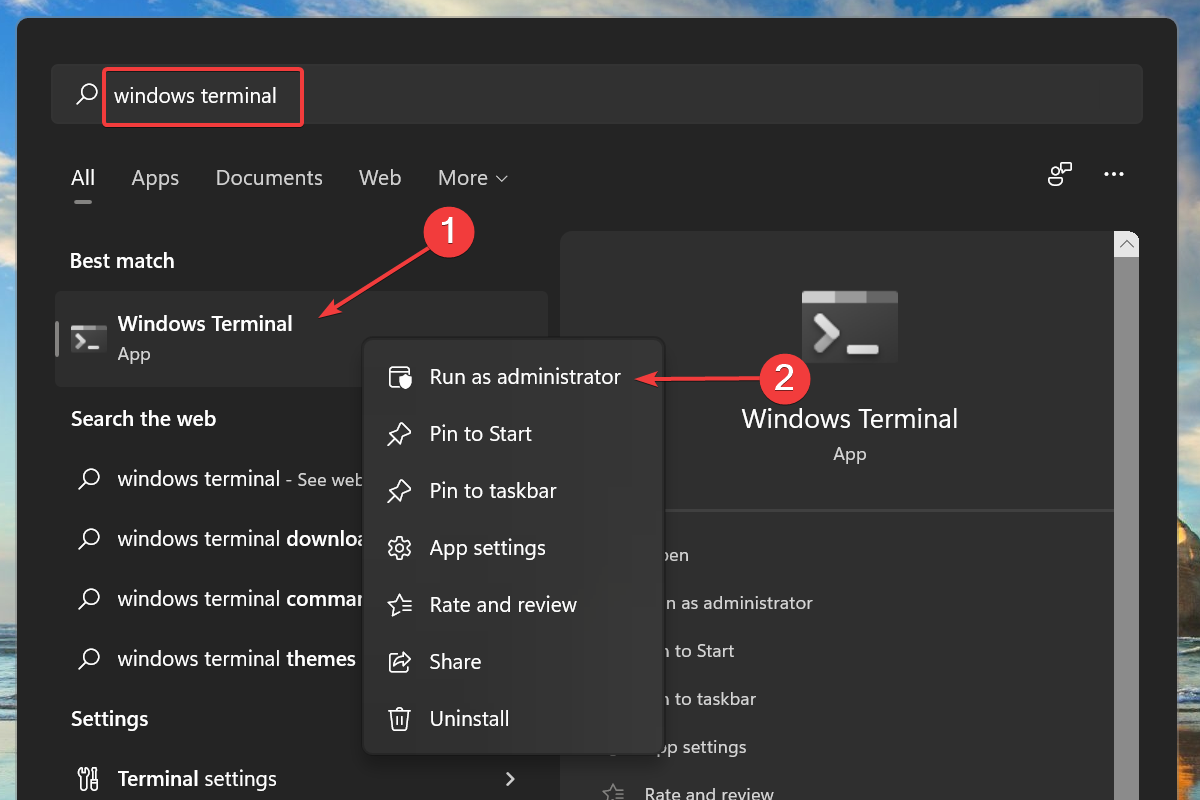Click Rate and review in the preview pane
1200x800 pixels.
709,794
